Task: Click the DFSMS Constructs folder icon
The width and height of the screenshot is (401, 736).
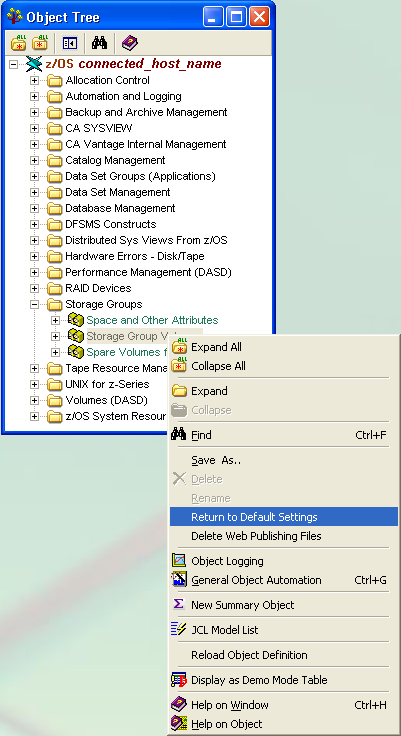Action: click(x=55, y=224)
